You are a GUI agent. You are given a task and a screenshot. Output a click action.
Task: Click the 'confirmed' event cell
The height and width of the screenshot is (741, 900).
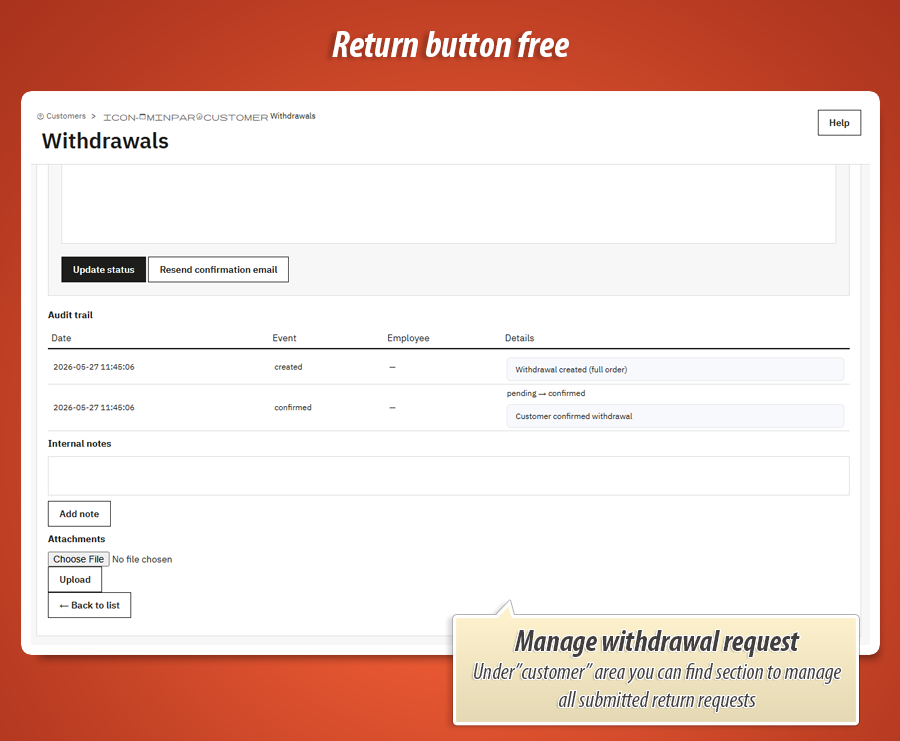point(293,408)
